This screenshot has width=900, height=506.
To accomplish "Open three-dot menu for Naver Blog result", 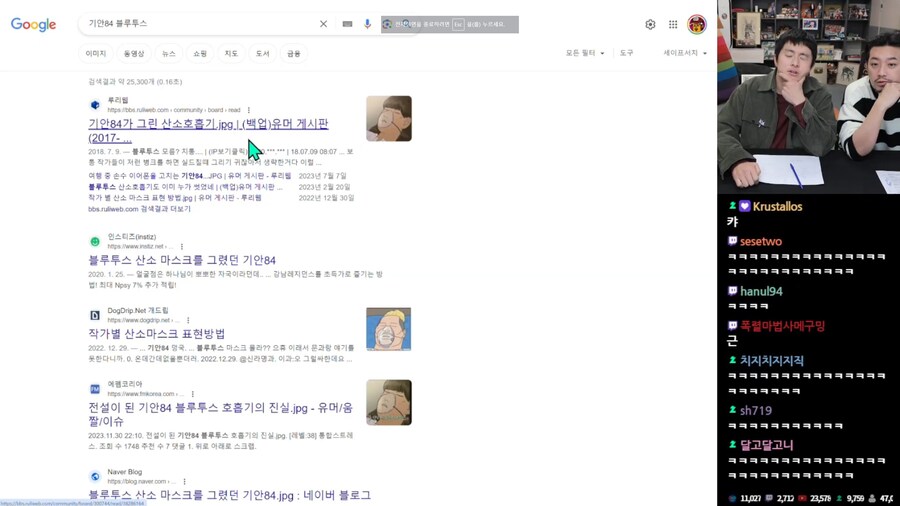I will tap(184, 482).
